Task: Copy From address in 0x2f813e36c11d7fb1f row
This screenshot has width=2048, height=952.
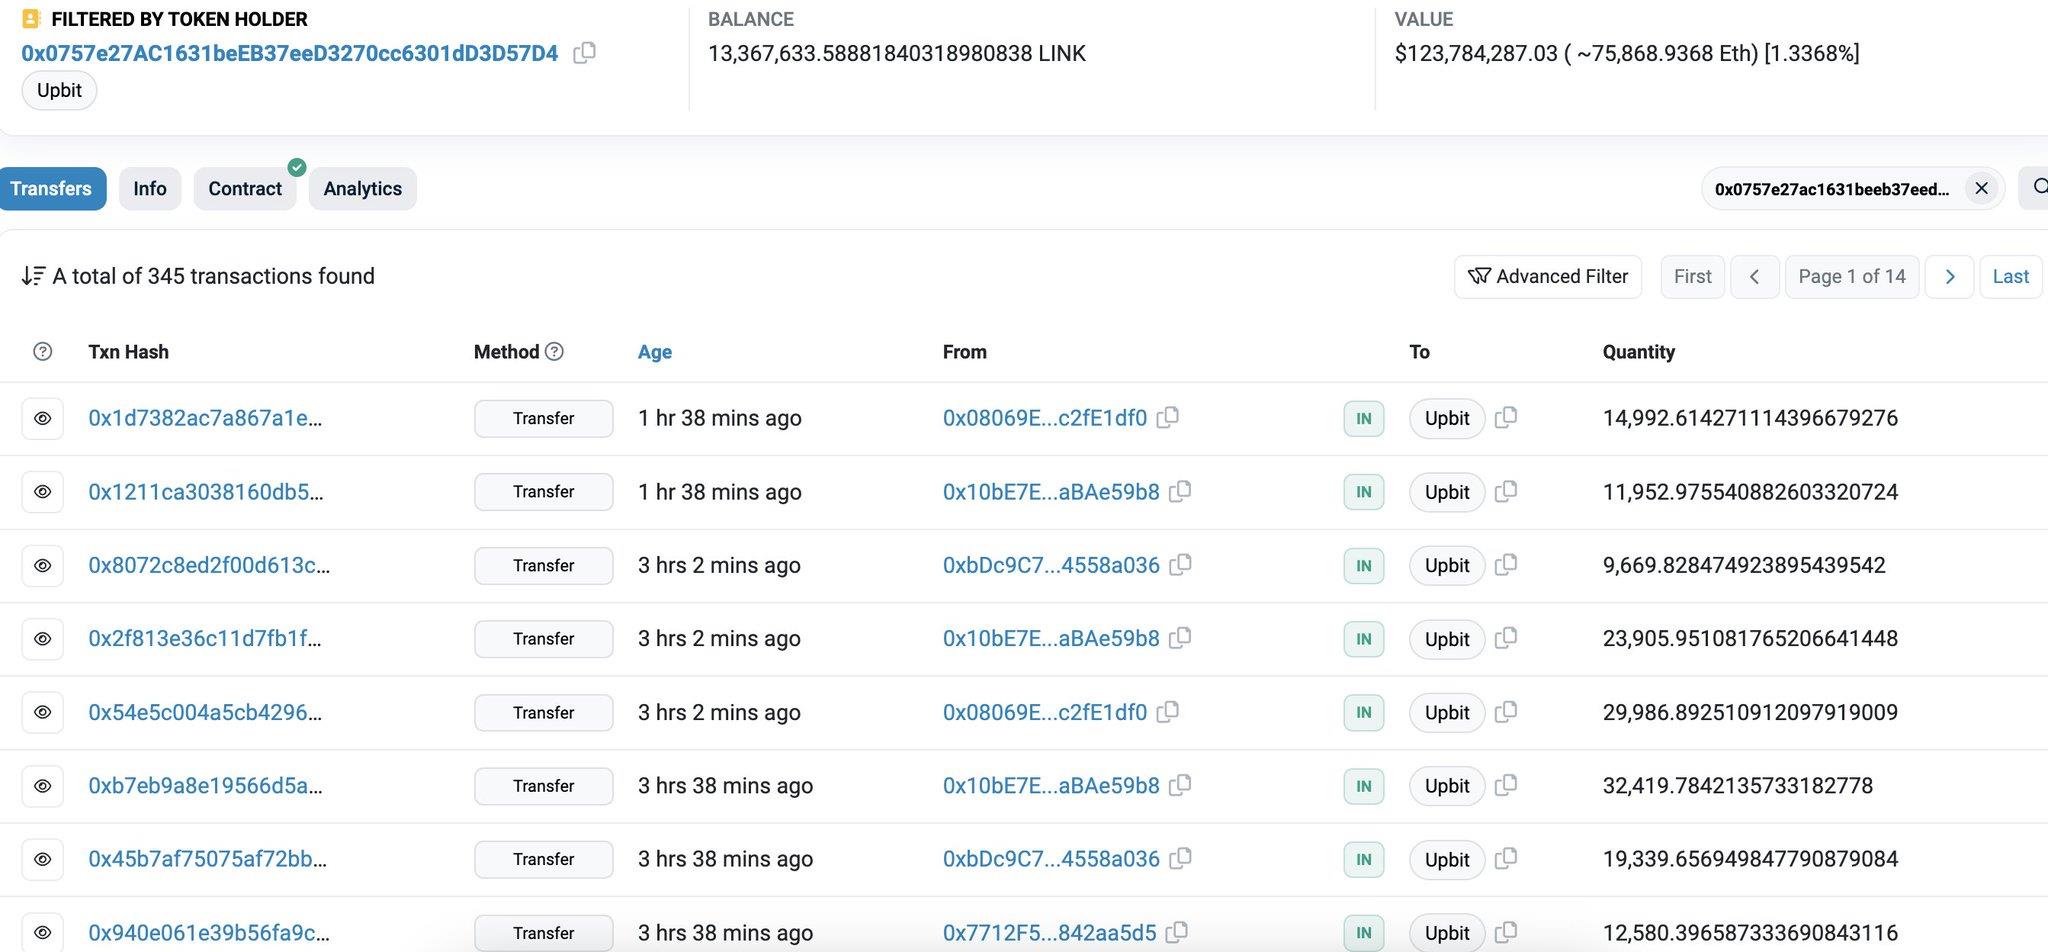Action: coord(1180,638)
